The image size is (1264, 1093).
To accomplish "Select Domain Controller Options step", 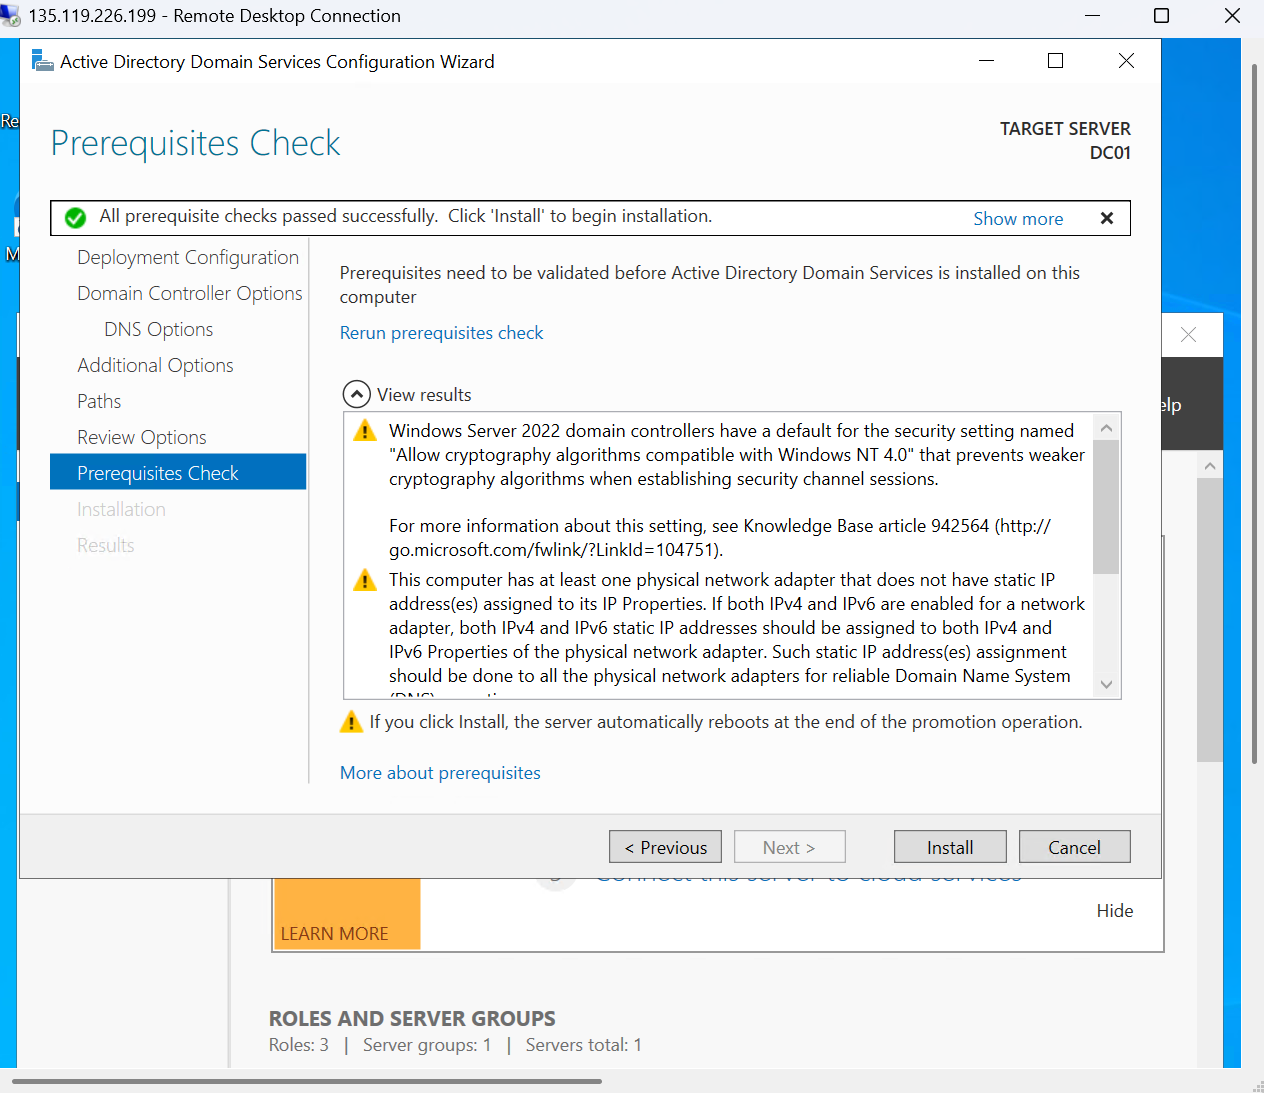I will pos(189,293).
